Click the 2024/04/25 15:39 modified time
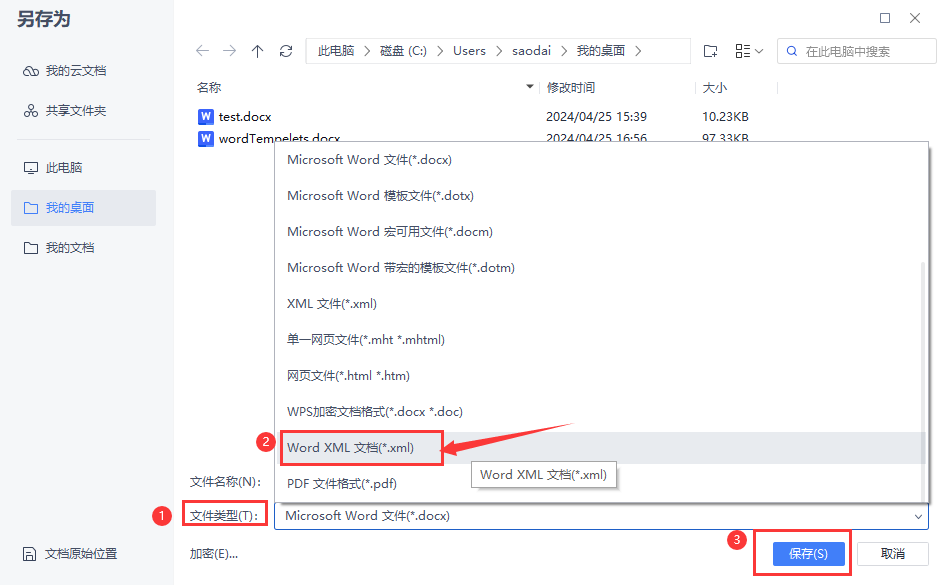This screenshot has width=946, height=585. [x=596, y=116]
